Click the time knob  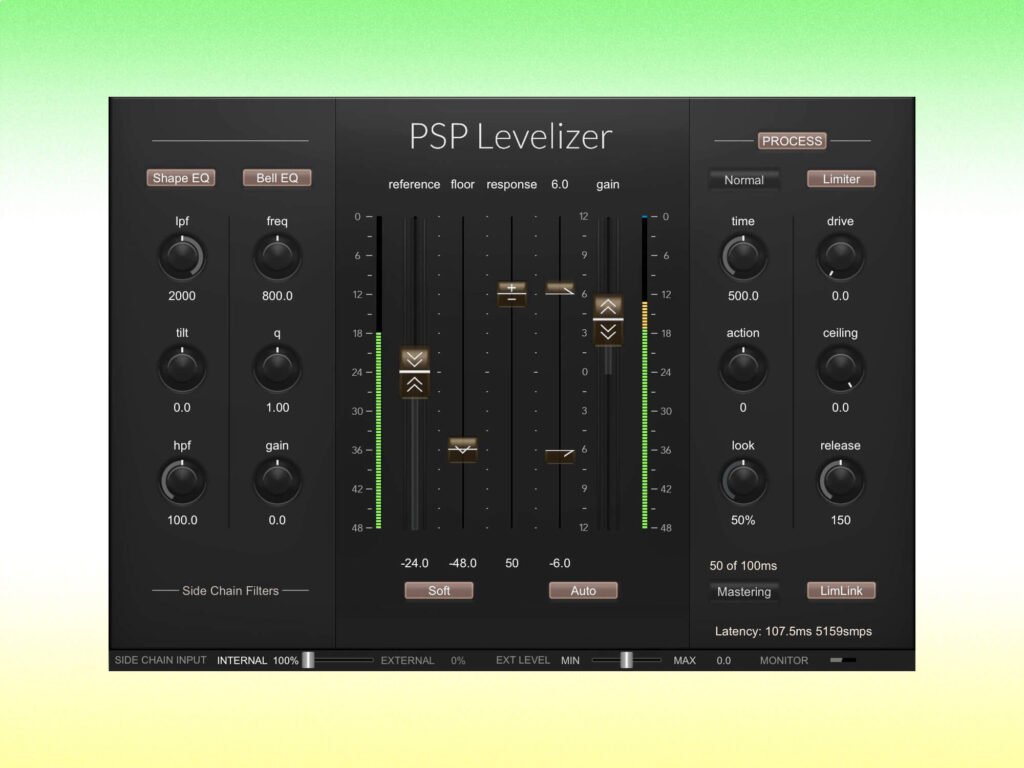pyautogui.click(x=743, y=257)
